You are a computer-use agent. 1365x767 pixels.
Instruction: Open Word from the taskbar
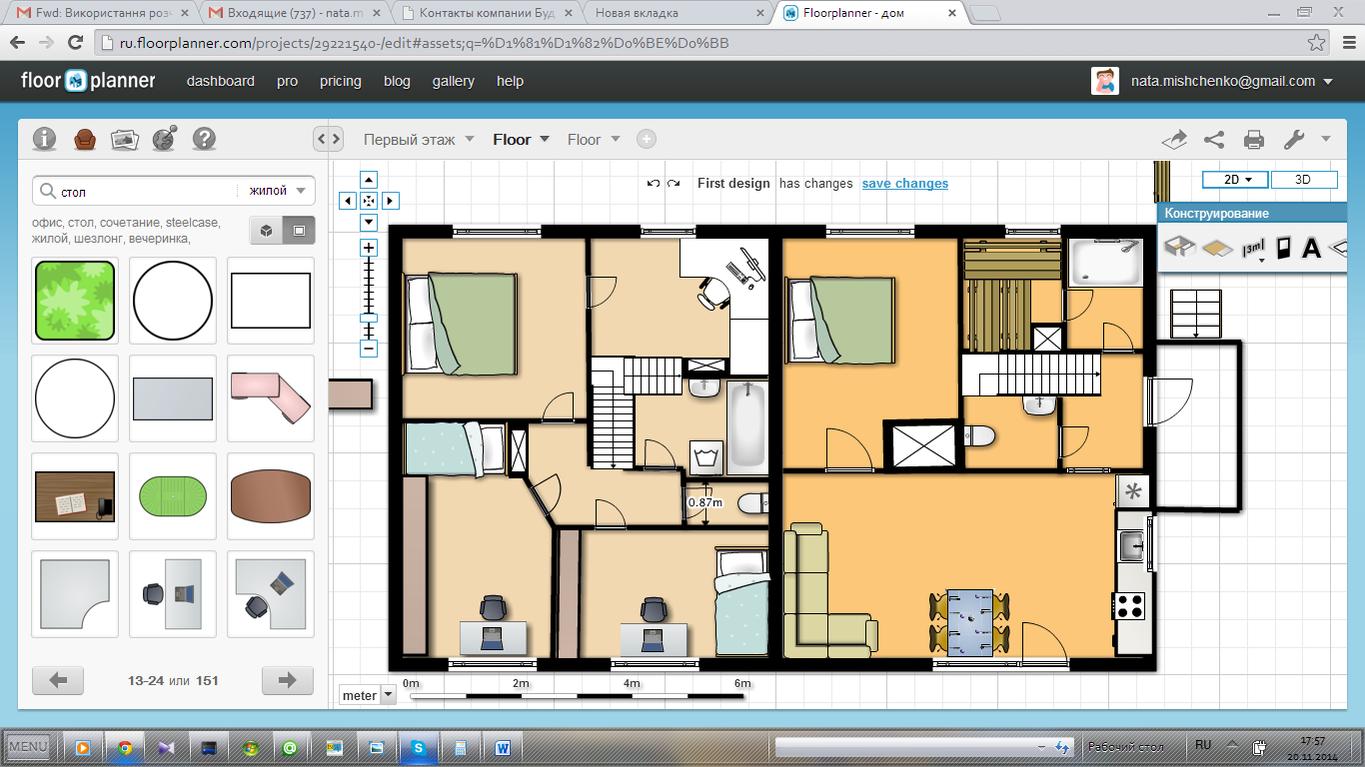tap(502, 746)
